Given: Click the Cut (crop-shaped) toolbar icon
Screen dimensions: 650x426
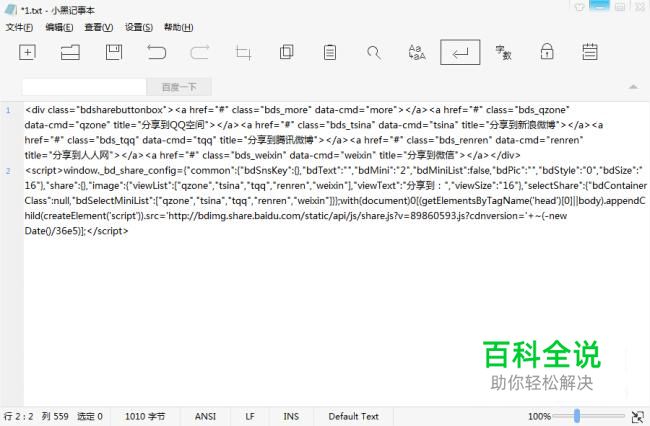Looking at the screenshot, I should coord(243,53).
